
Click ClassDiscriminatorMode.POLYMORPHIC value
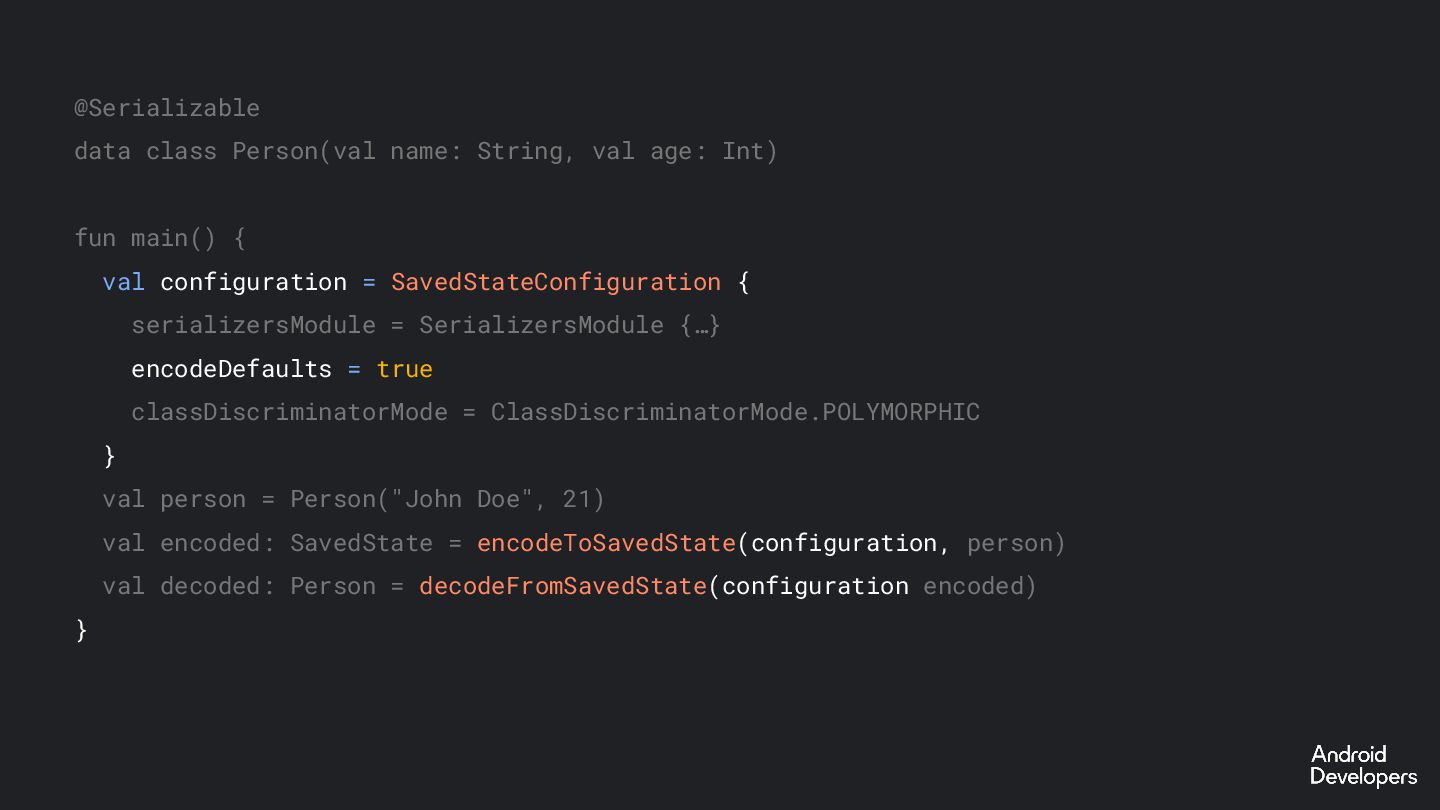point(735,412)
